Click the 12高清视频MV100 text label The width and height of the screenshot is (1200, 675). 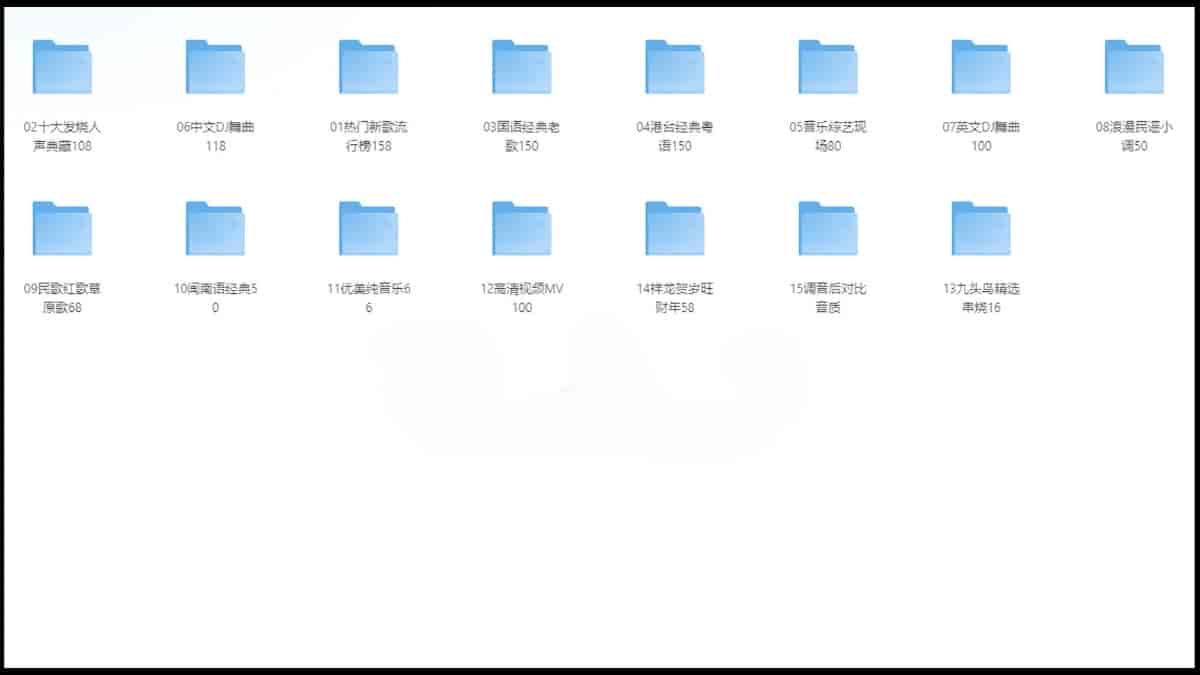(x=521, y=298)
